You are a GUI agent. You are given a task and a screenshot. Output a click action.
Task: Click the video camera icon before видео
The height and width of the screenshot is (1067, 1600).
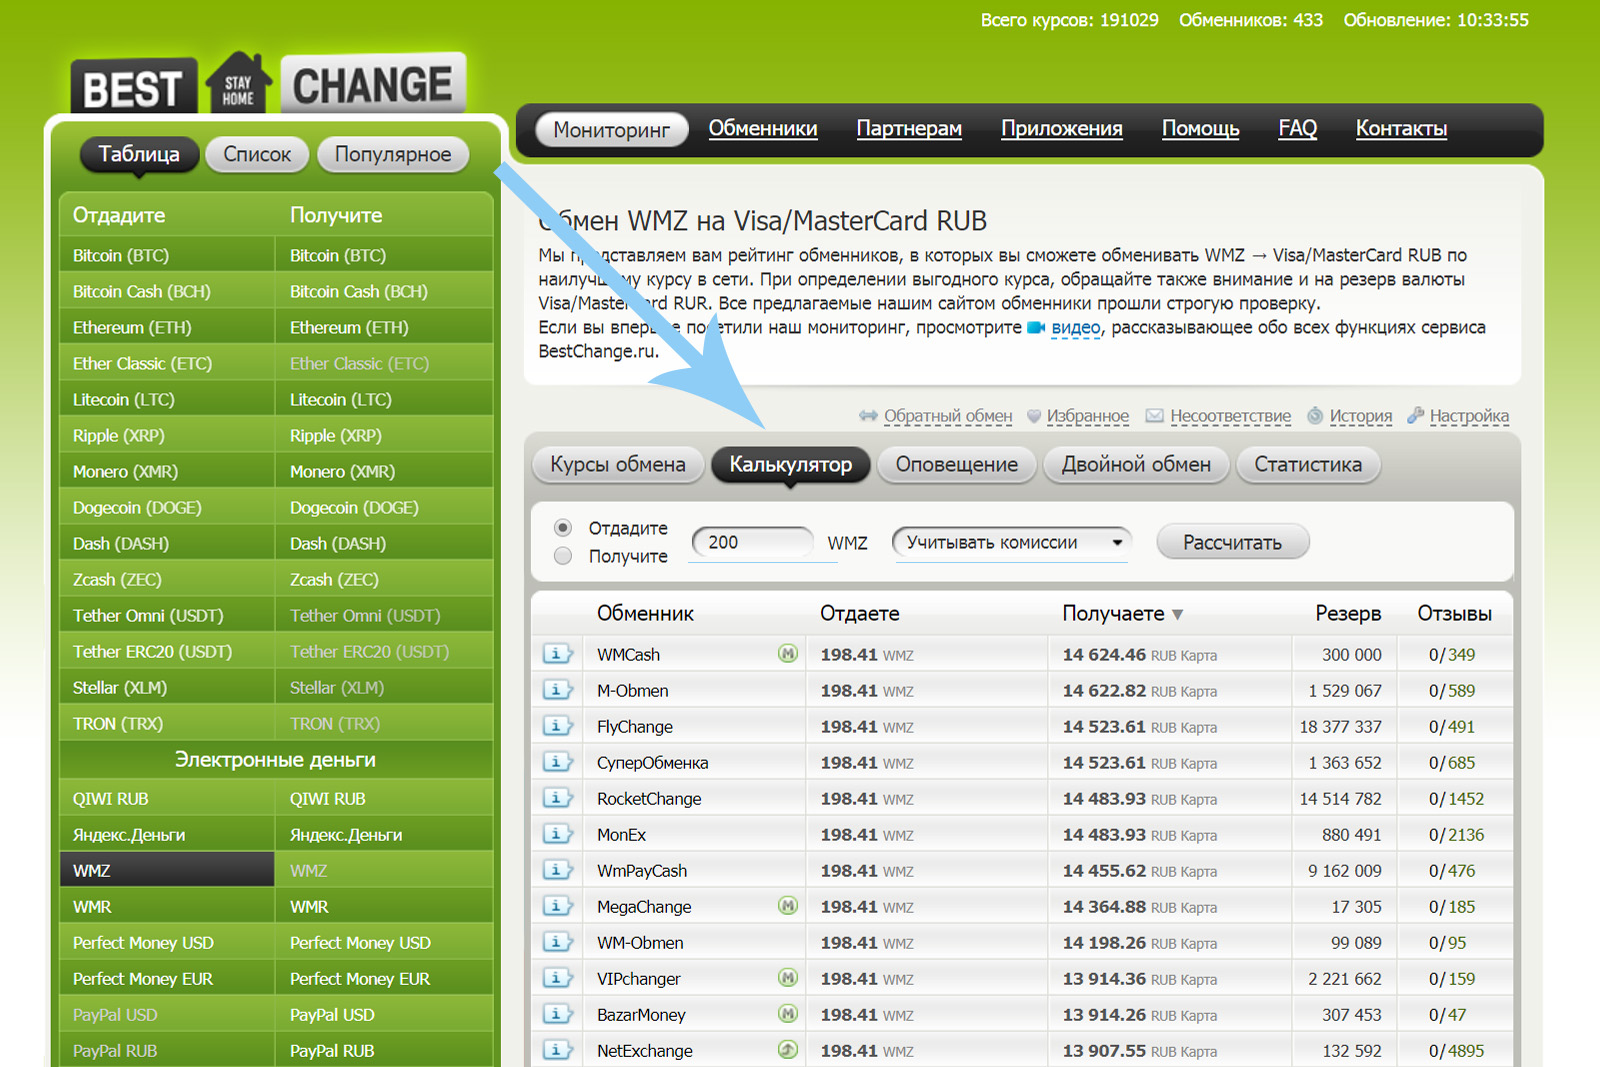tap(1036, 327)
